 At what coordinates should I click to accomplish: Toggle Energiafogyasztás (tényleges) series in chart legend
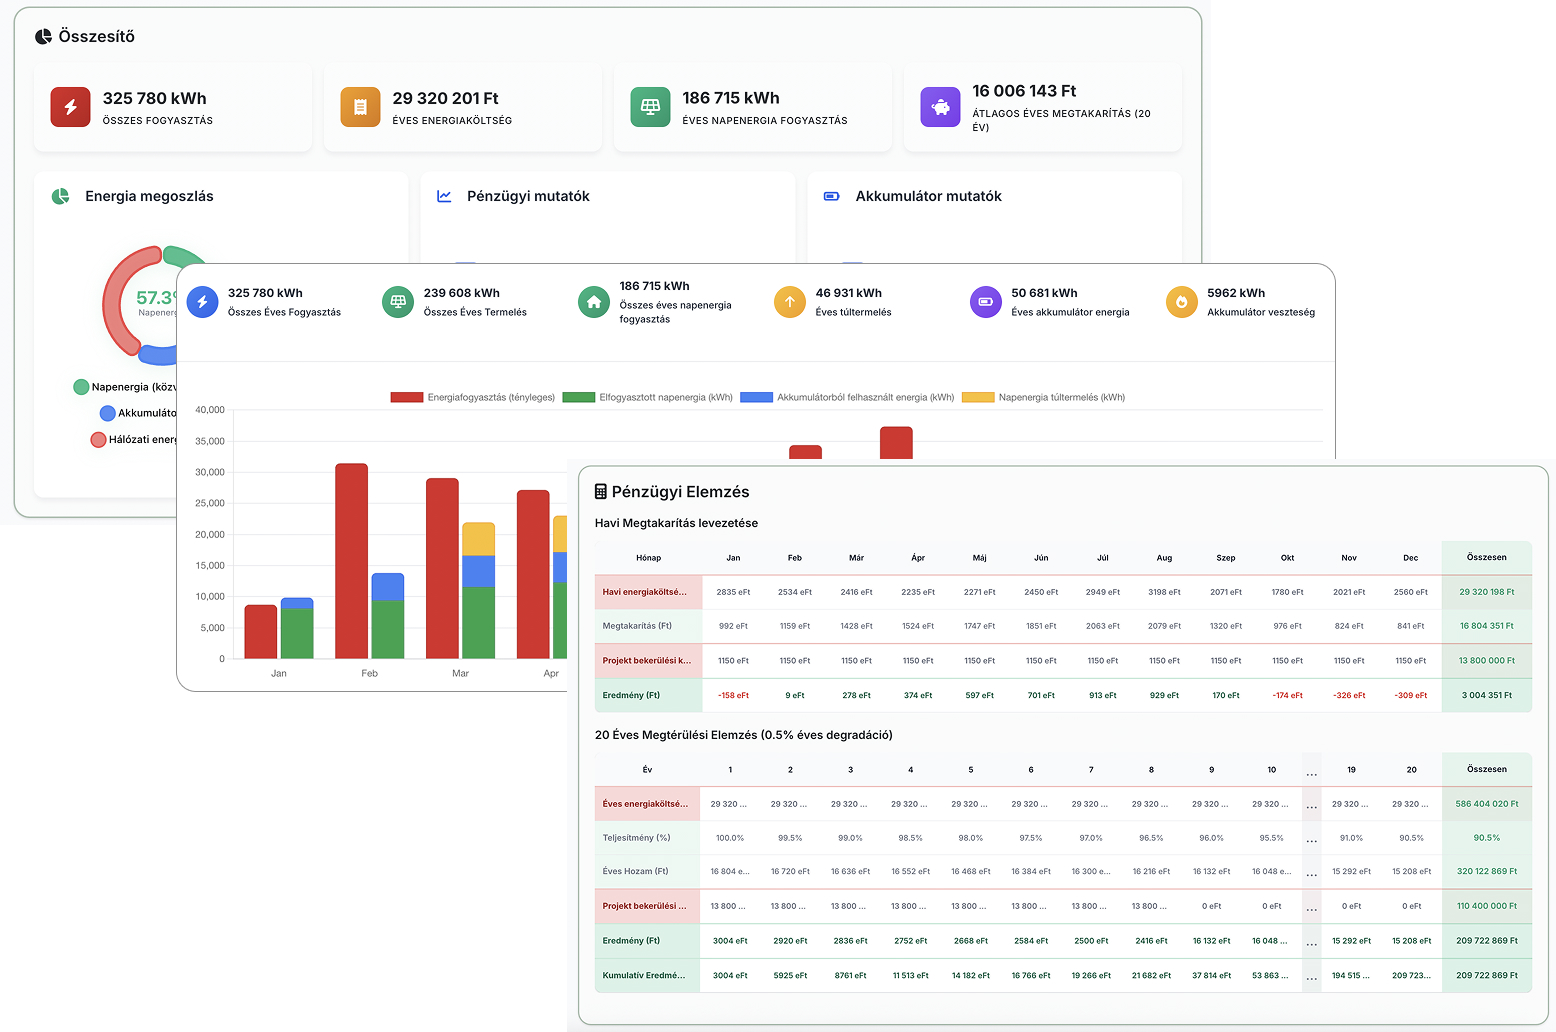click(473, 397)
